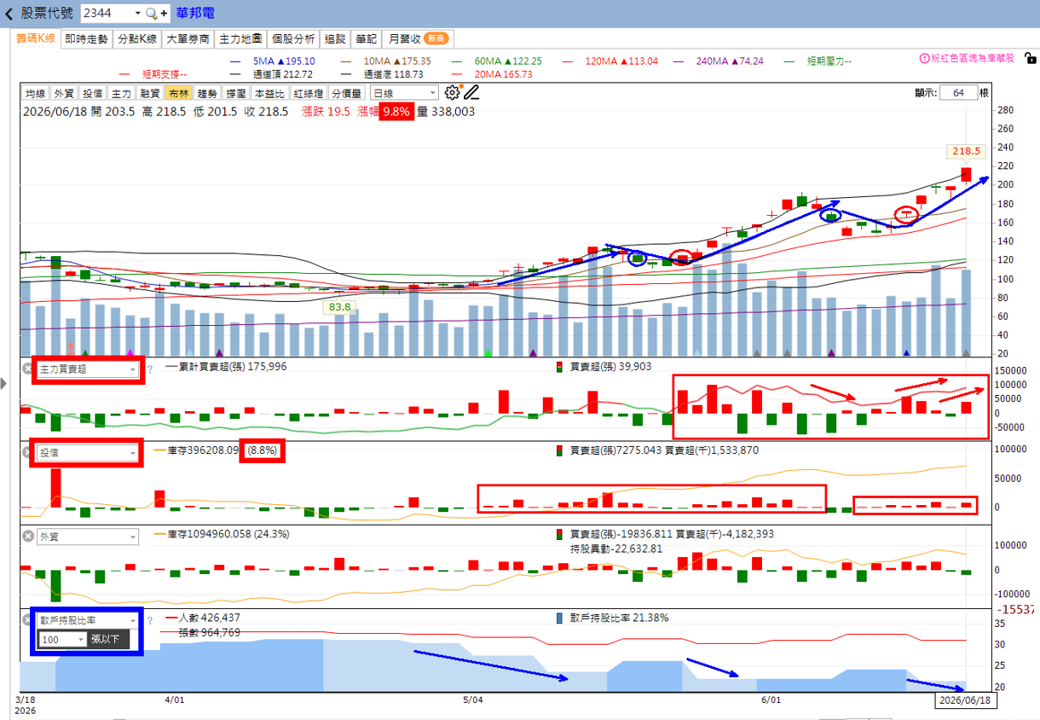Click help question mark beside 主力買賣超
The height and width of the screenshot is (720, 1040).
(150, 369)
